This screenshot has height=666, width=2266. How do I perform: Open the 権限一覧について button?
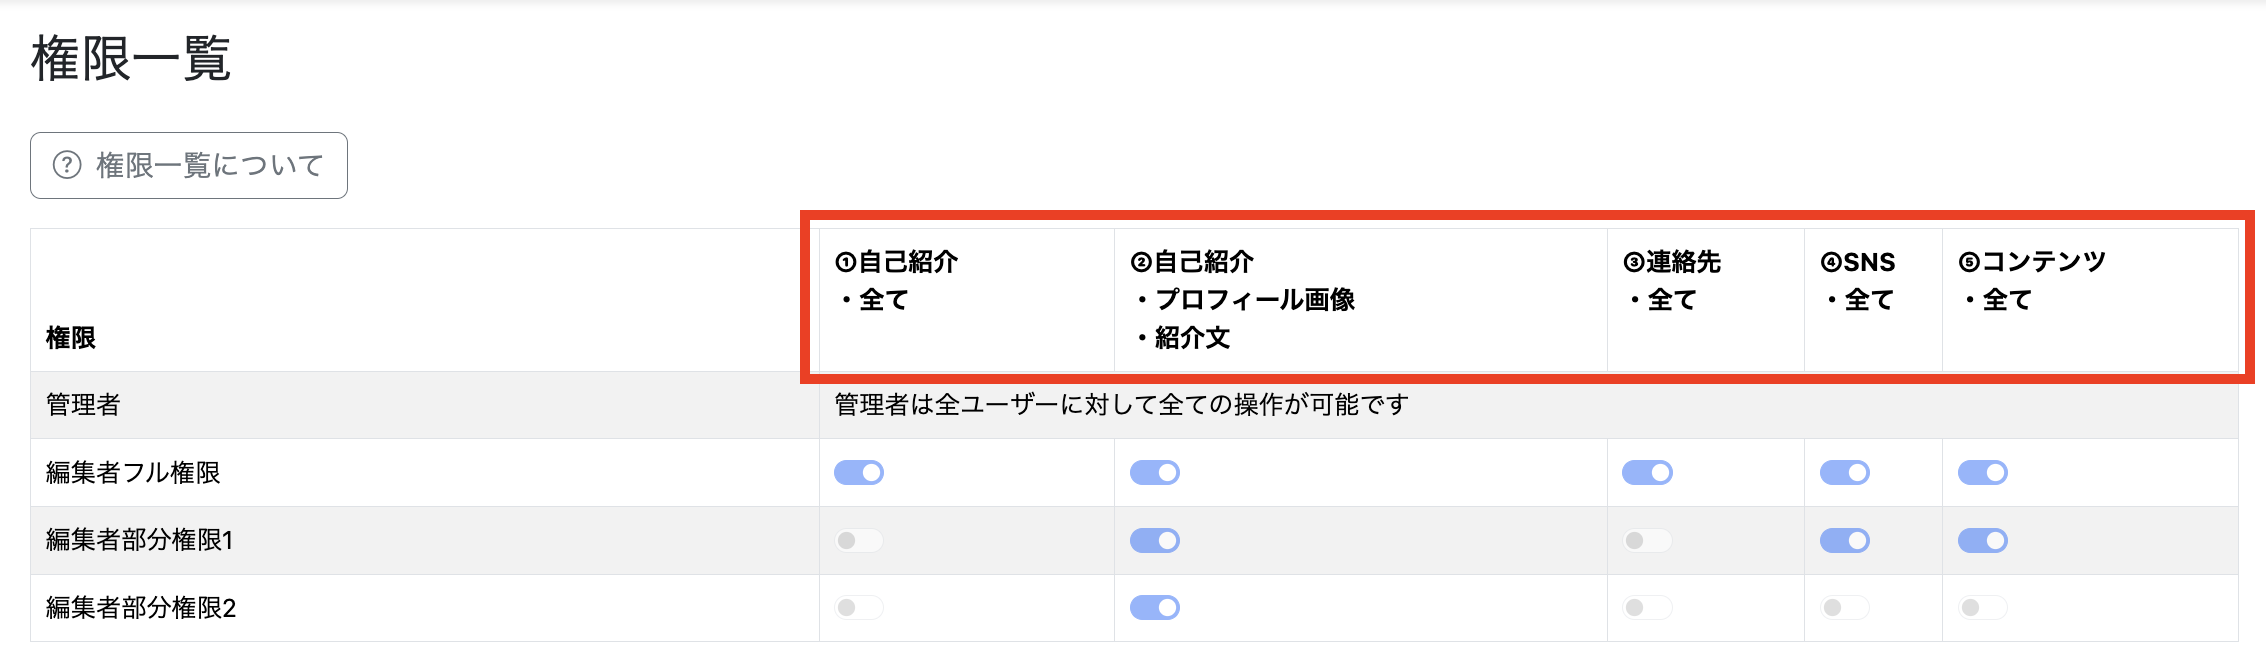tap(189, 165)
